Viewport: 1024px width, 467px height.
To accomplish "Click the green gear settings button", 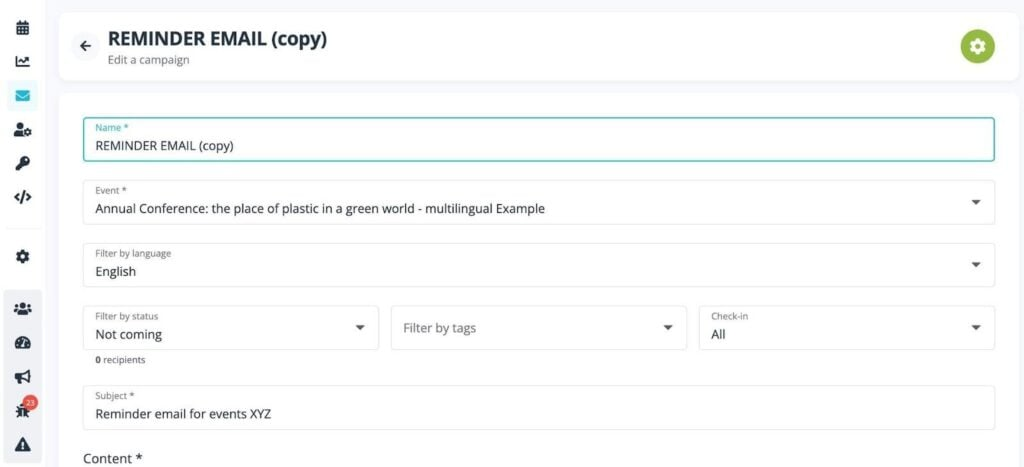I will click(x=977, y=46).
